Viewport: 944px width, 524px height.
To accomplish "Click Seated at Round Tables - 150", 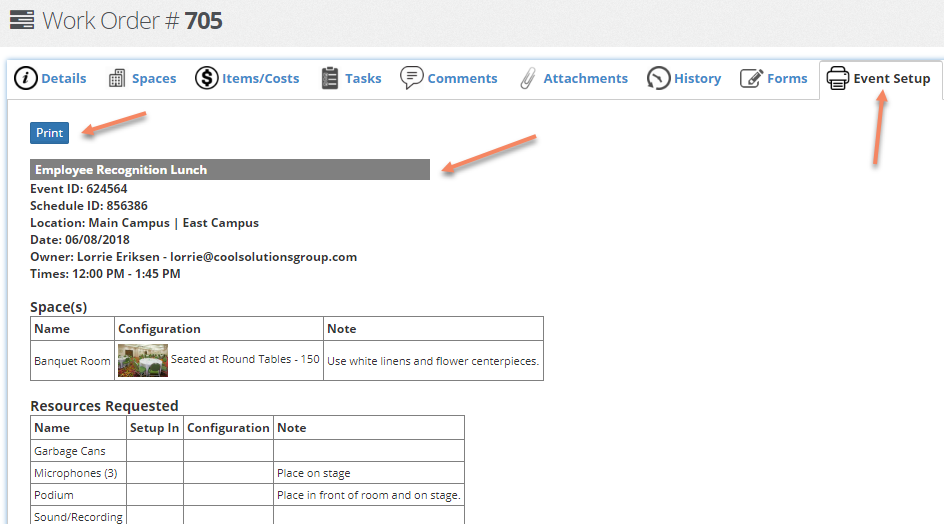I will 245,359.
